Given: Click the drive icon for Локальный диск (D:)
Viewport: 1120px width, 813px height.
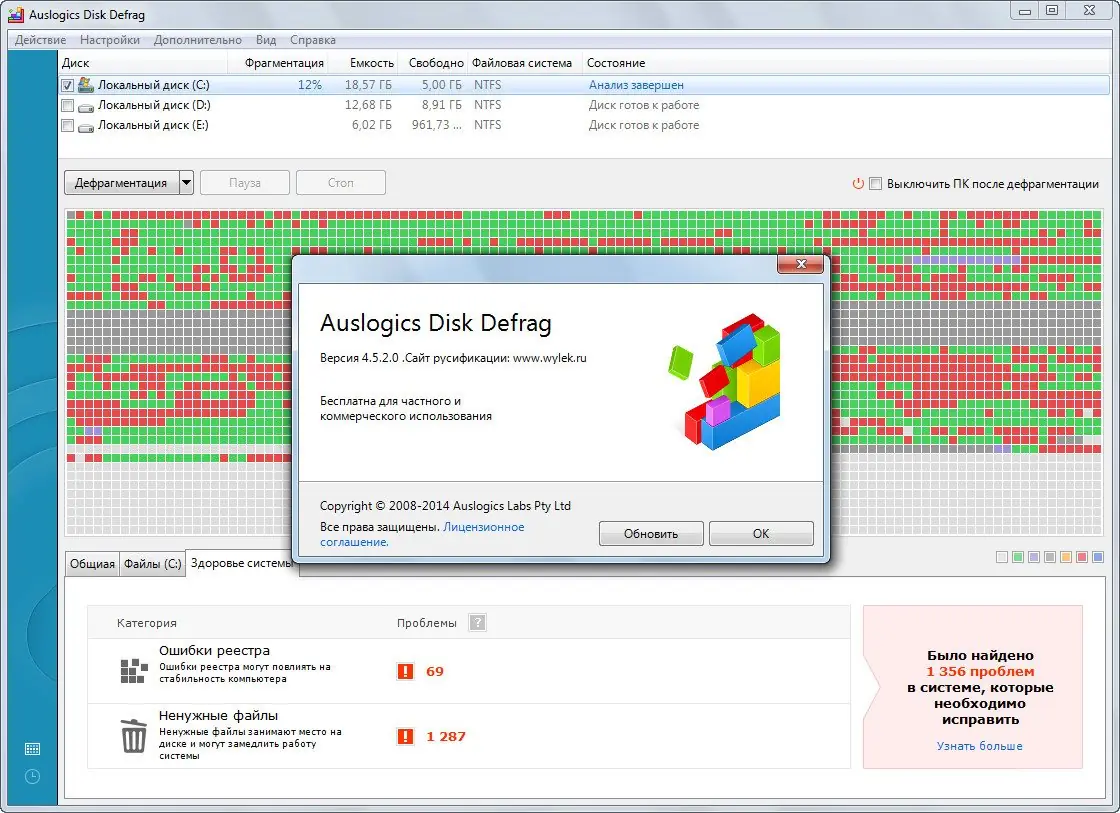Looking at the screenshot, I should tap(86, 106).
